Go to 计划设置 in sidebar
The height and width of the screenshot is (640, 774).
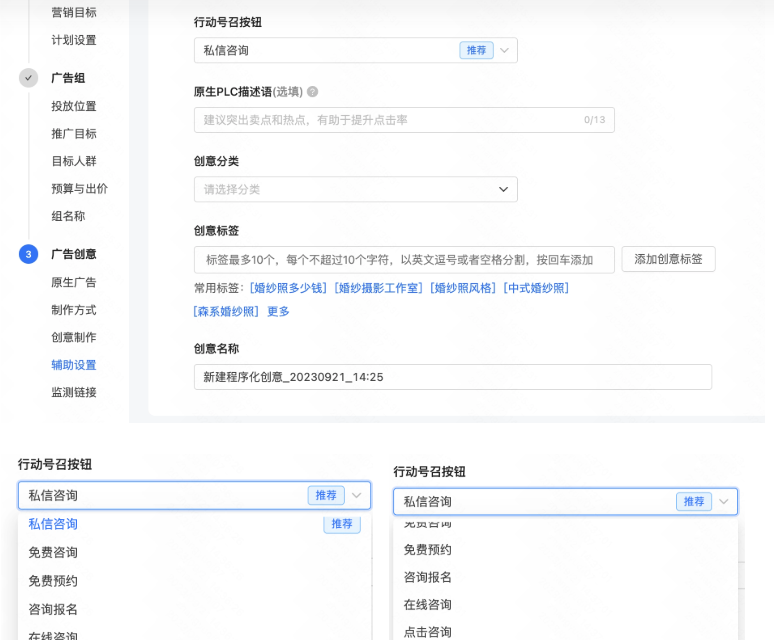pos(74,40)
